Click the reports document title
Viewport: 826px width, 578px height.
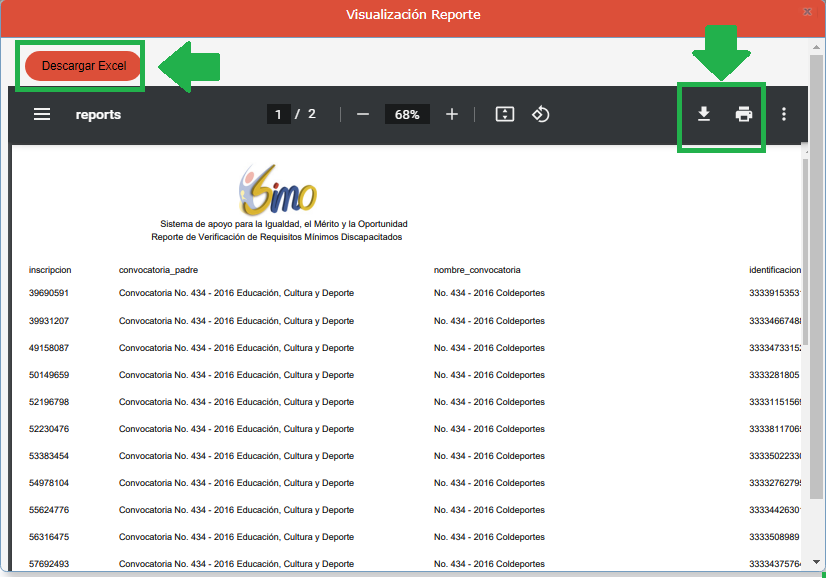(98, 114)
